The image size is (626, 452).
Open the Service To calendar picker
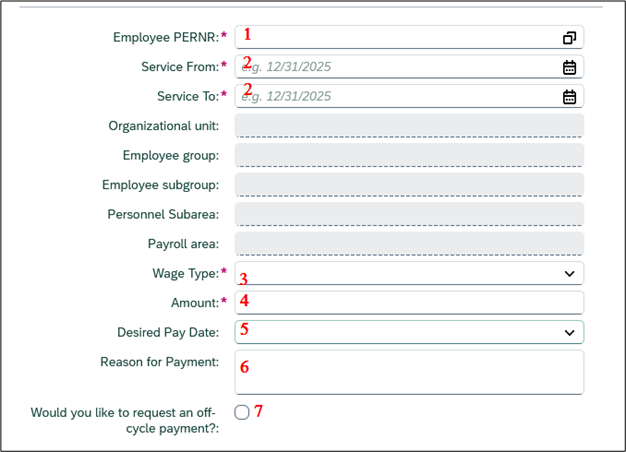tap(569, 97)
